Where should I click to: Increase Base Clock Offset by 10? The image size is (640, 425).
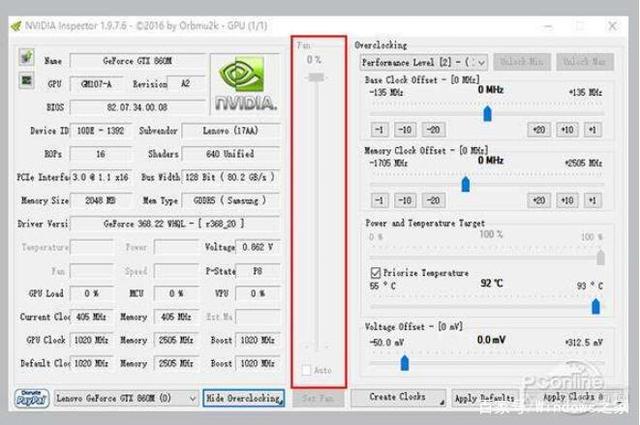[x=567, y=130]
